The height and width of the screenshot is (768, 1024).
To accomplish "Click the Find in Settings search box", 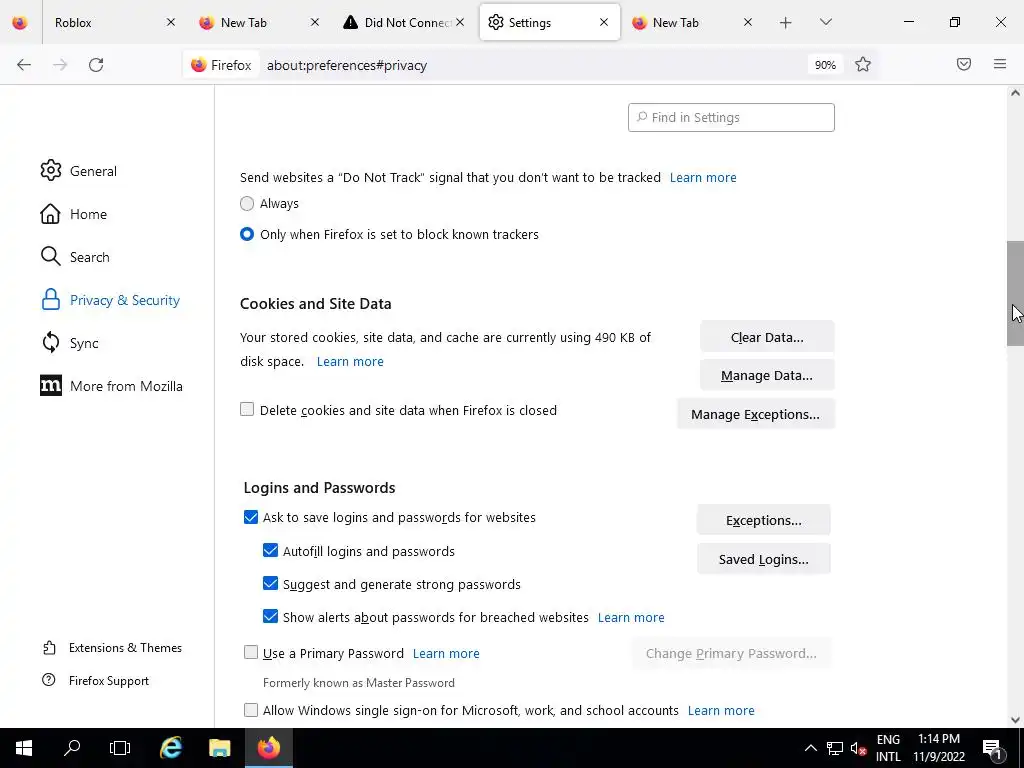I will pyautogui.click(x=731, y=118).
